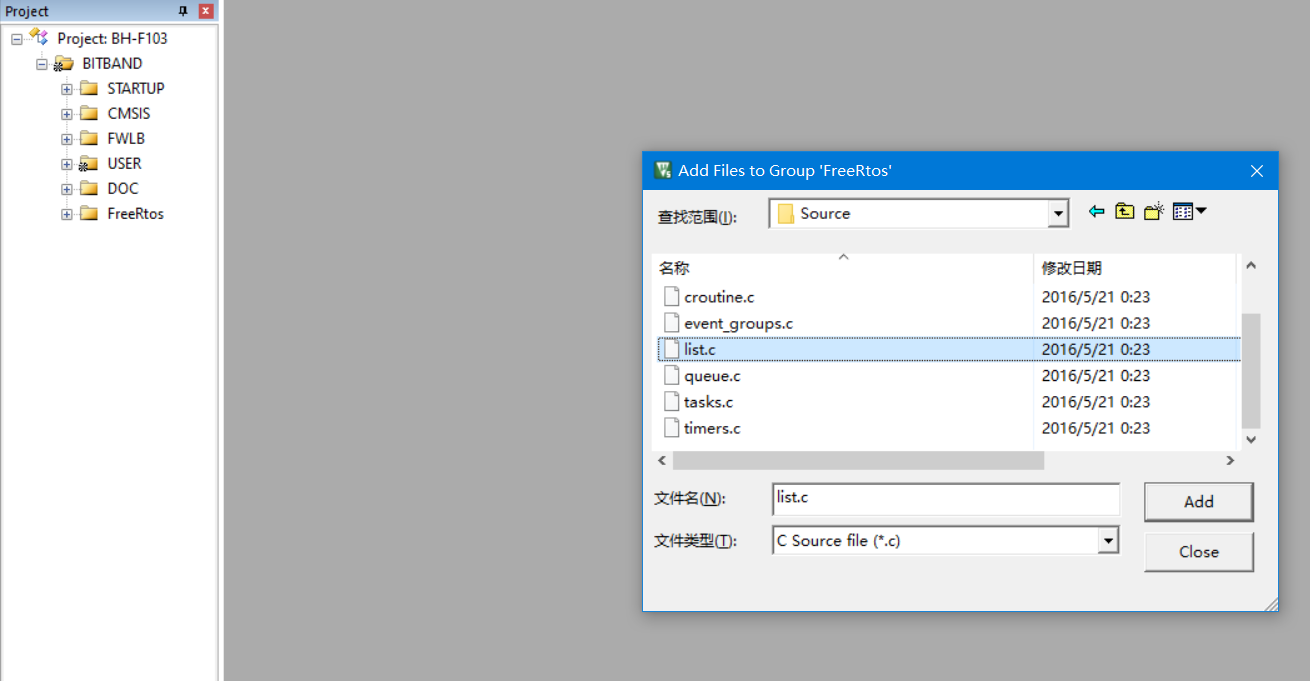Expand the DOC group
Image resolution: width=1310 pixels, height=681 pixels.
67,189
